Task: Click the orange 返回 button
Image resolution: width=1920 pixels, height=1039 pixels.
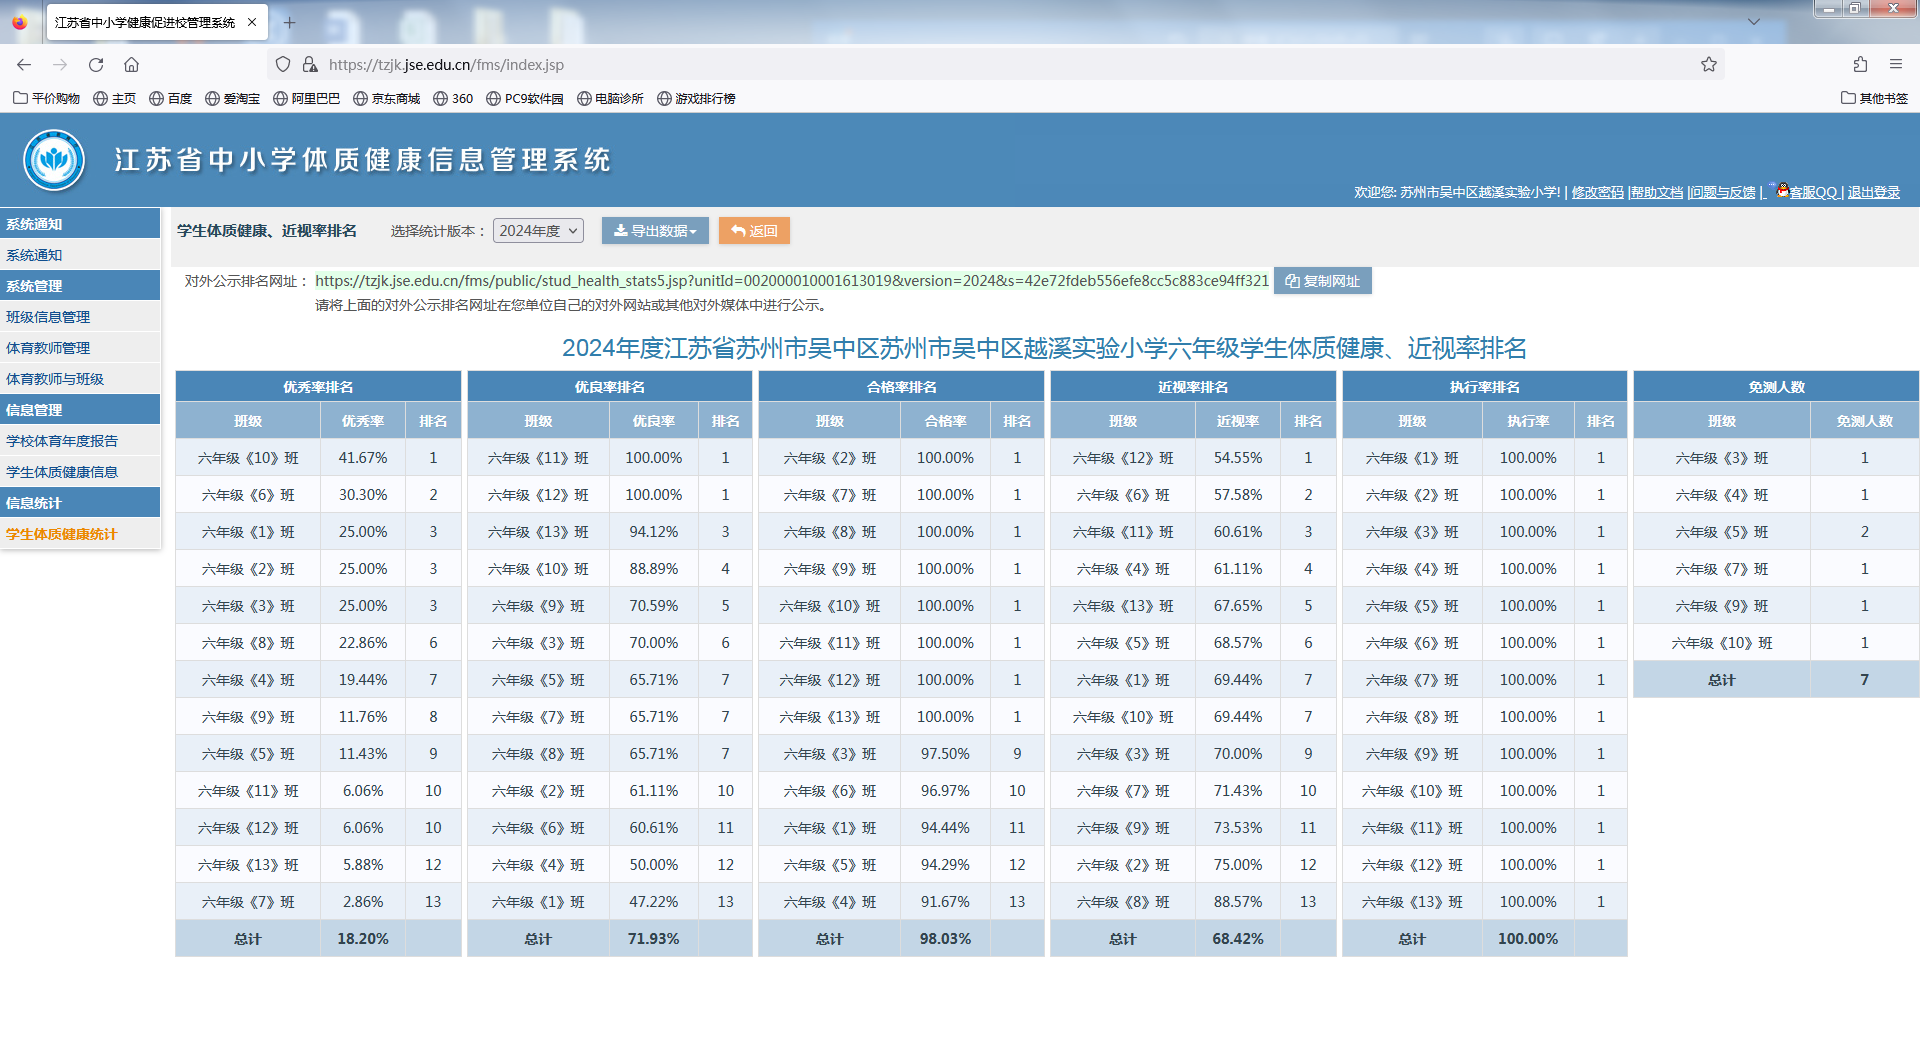Action: 754,231
